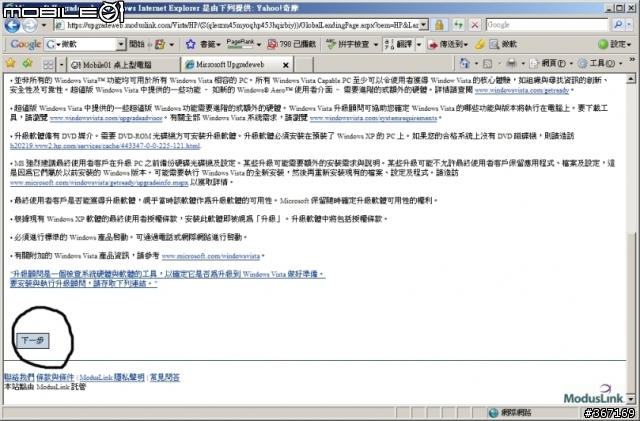Click Google toolbar search field containing 微軟
The image size is (640, 421).
(80, 44)
